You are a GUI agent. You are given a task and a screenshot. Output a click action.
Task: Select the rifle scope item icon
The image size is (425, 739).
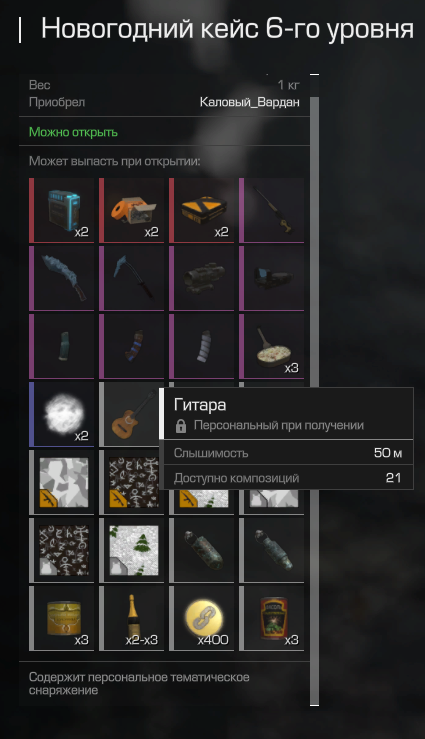pos(202,278)
